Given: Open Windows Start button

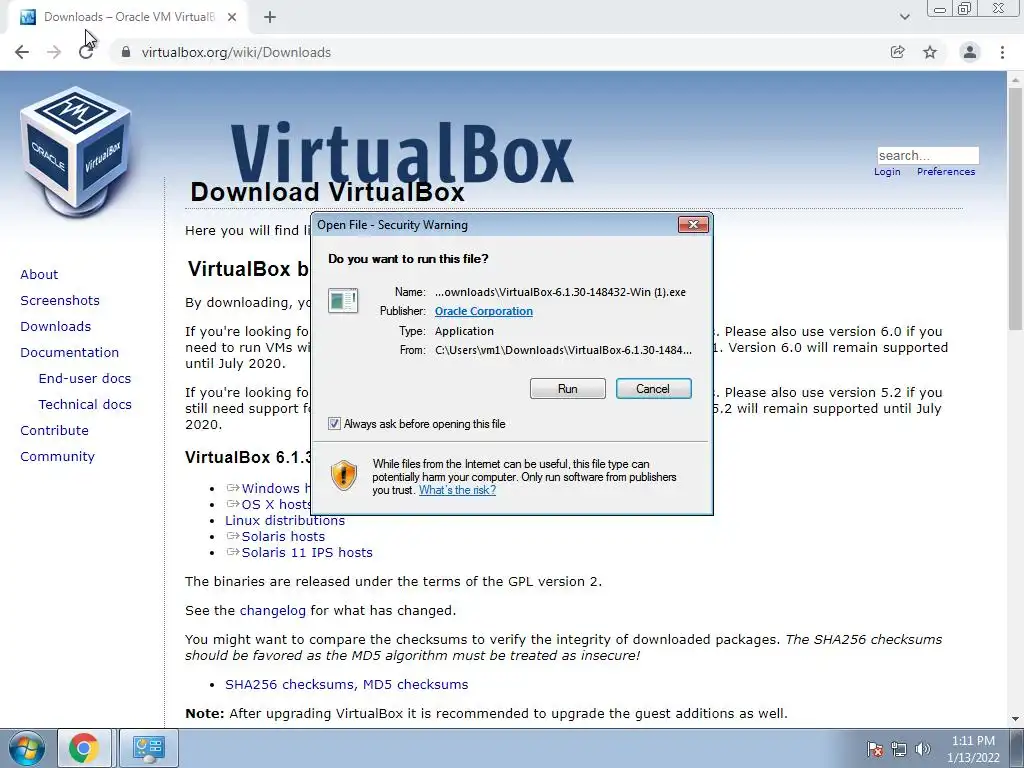Looking at the screenshot, I should [26, 748].
